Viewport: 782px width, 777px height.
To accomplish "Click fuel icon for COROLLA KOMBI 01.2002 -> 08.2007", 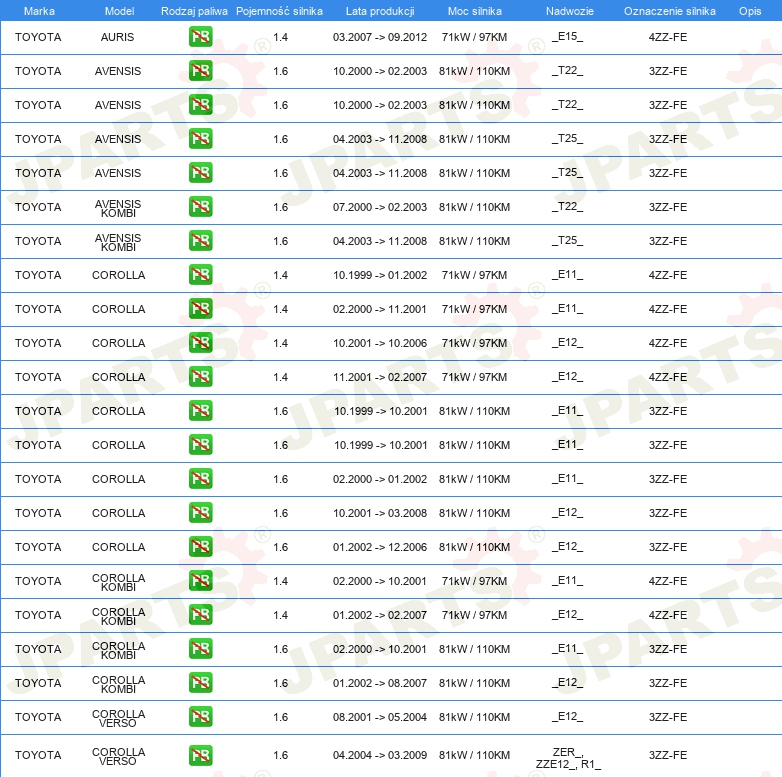I will click(x=200, y=683).
